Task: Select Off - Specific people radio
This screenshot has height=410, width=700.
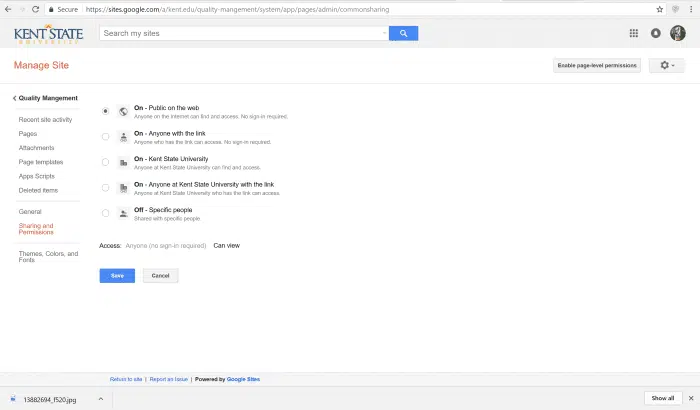Action: pyautogui.click(x=105, y=213)
